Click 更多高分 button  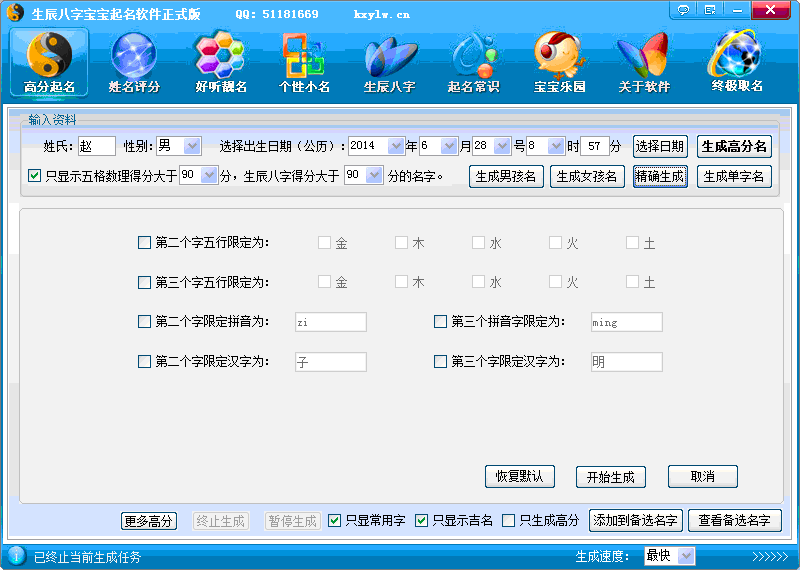pos(149,521)
